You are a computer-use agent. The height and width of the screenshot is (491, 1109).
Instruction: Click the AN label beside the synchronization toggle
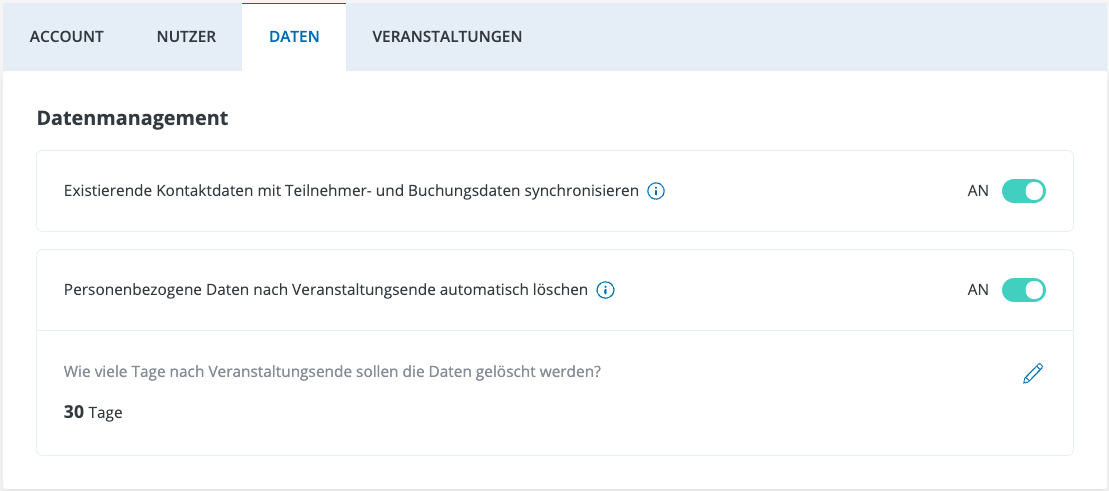tap(978, 191)
